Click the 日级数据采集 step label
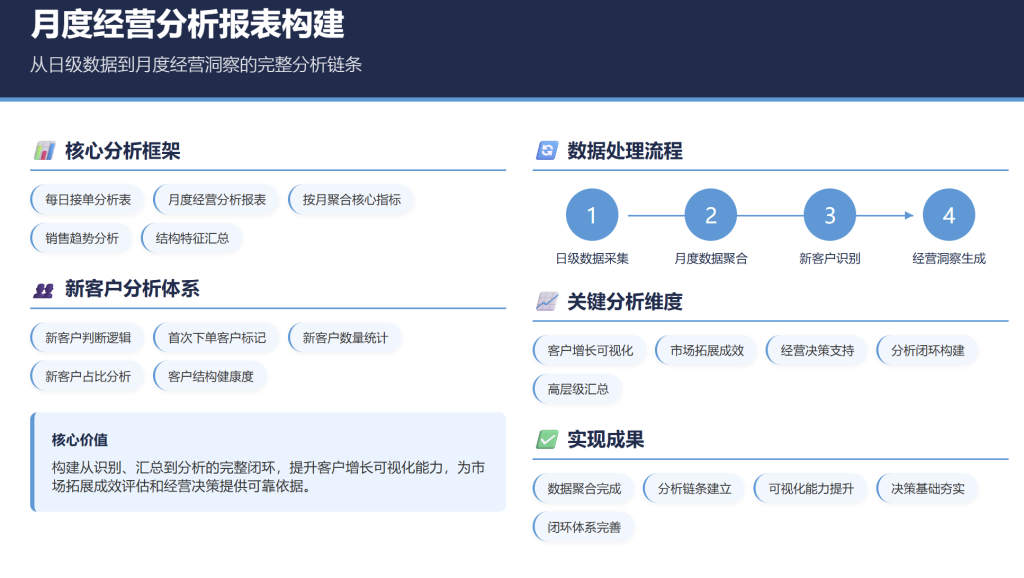 592,259
